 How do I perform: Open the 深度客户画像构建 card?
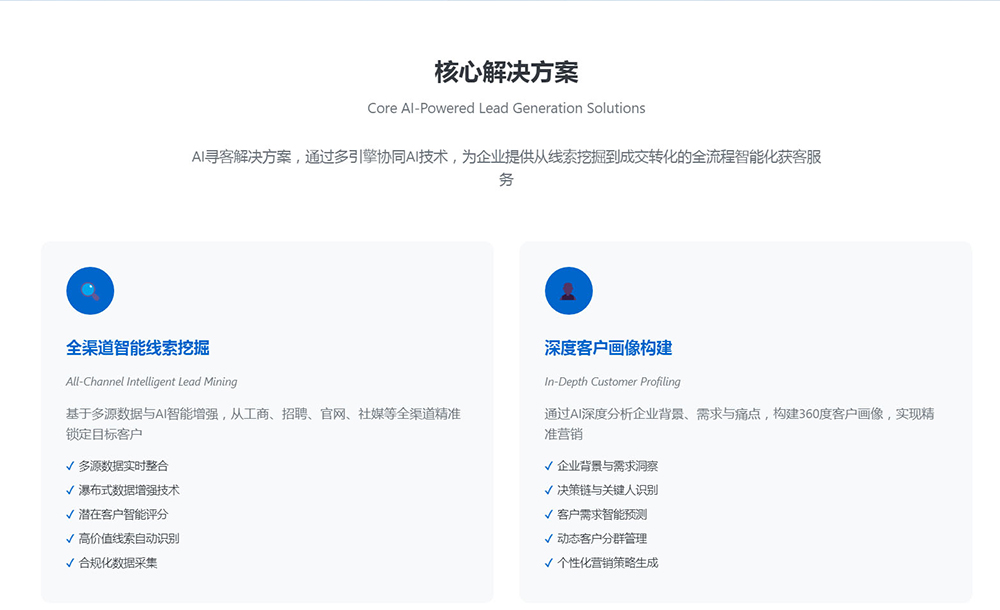[746, 420]
